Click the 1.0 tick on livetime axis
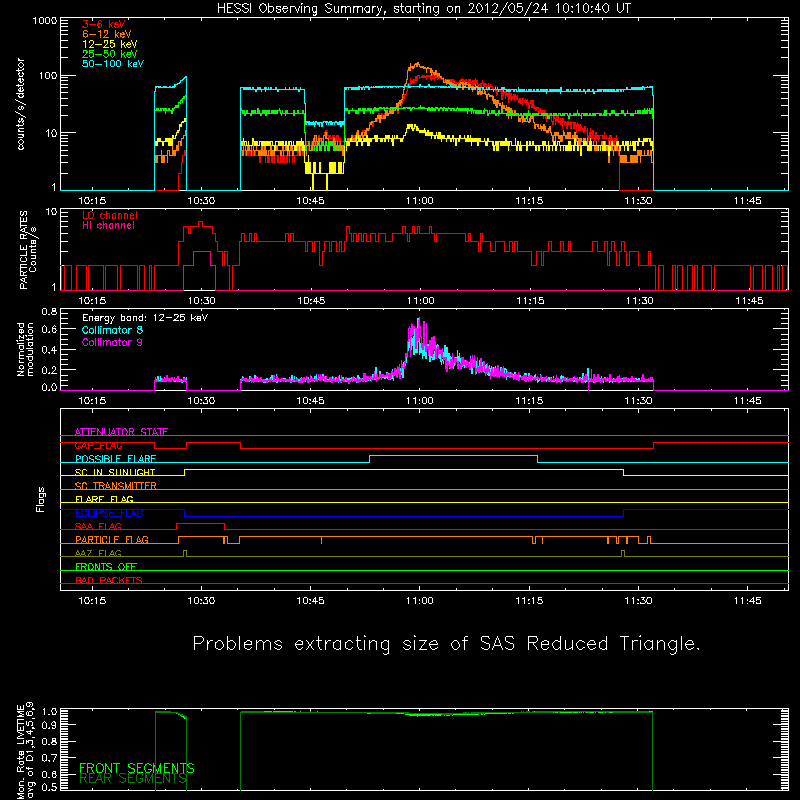 tap(51, 712)
